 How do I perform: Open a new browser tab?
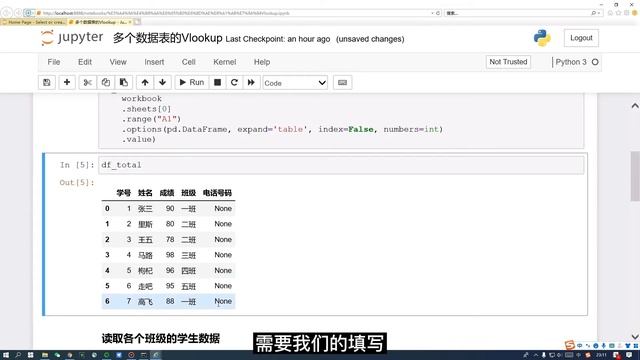137,22
